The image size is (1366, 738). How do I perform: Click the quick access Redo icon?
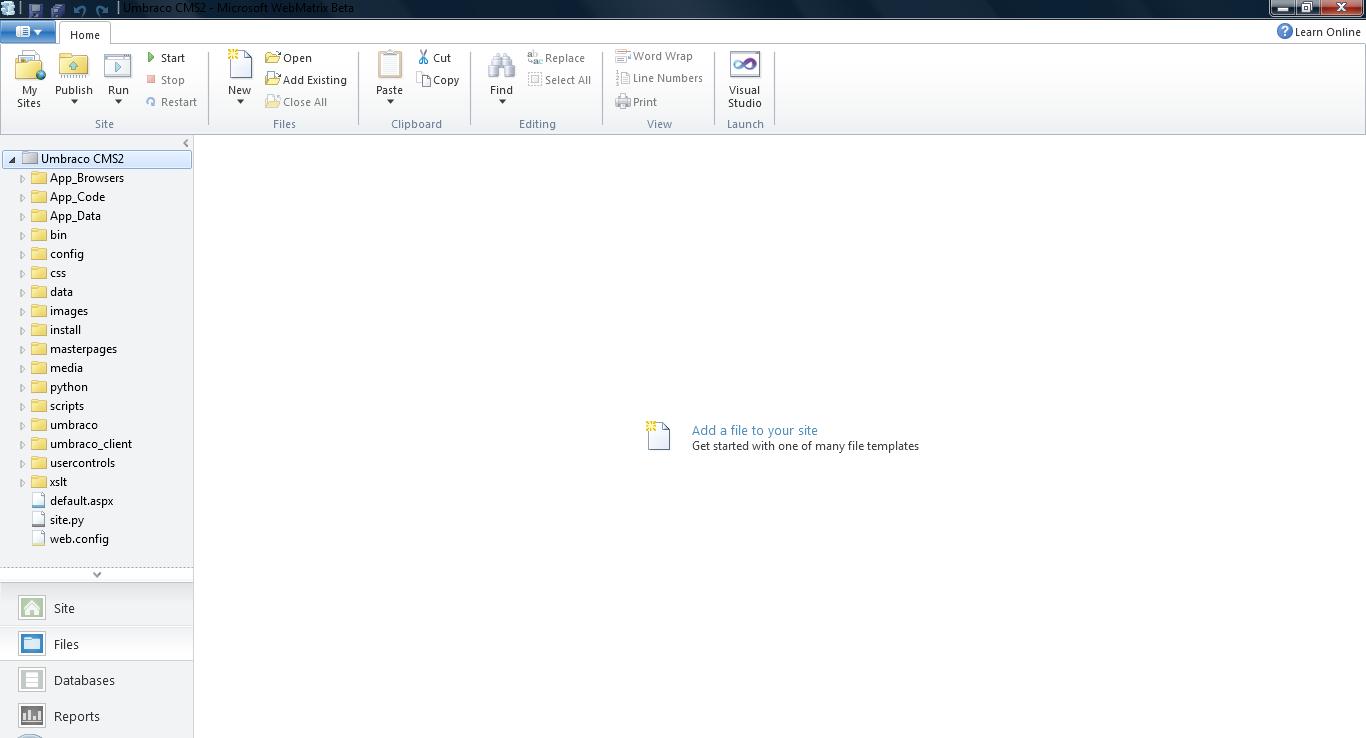coord(101,9)
